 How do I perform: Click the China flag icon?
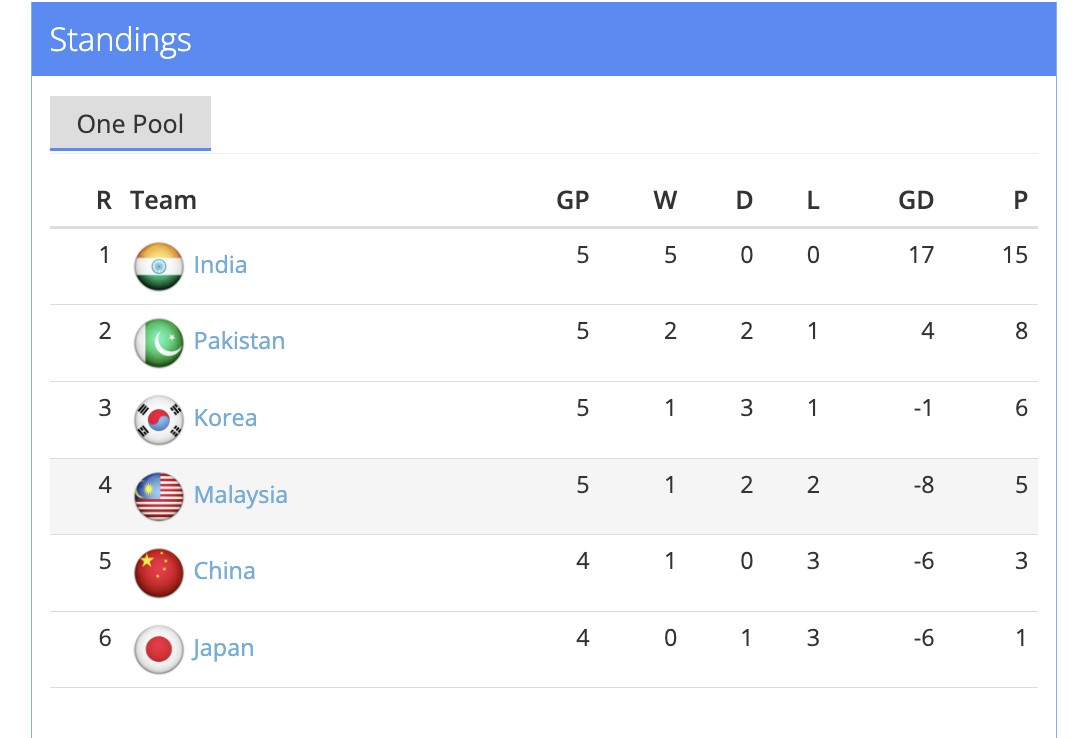coord(159,573)
